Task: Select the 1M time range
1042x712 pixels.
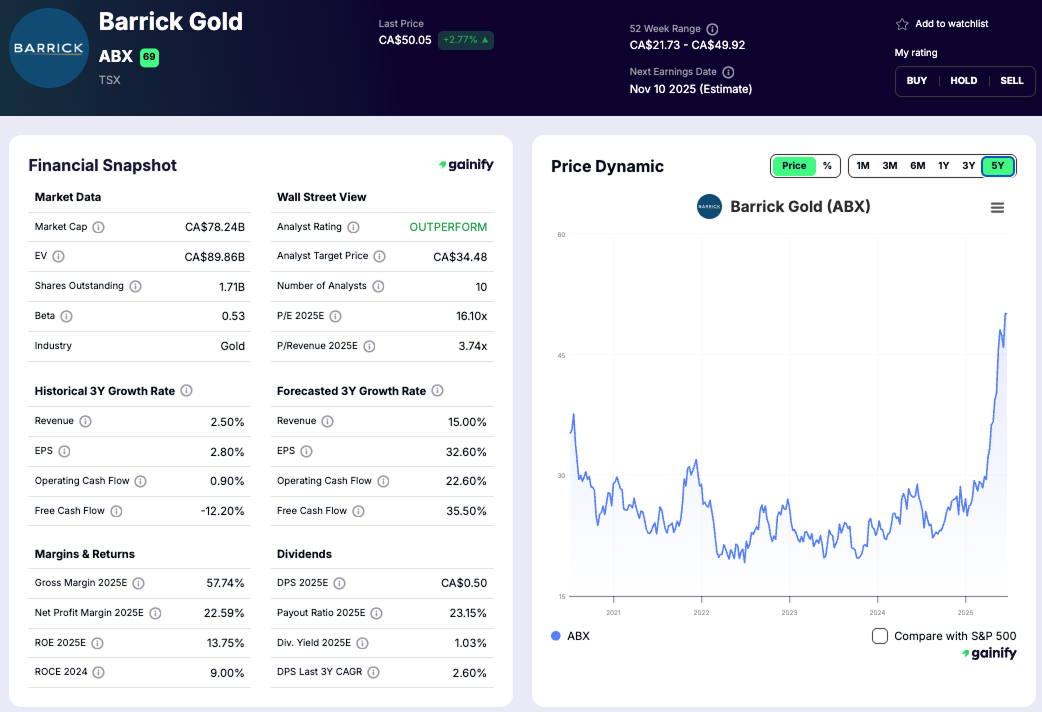Action: click(x=863, y=166)
